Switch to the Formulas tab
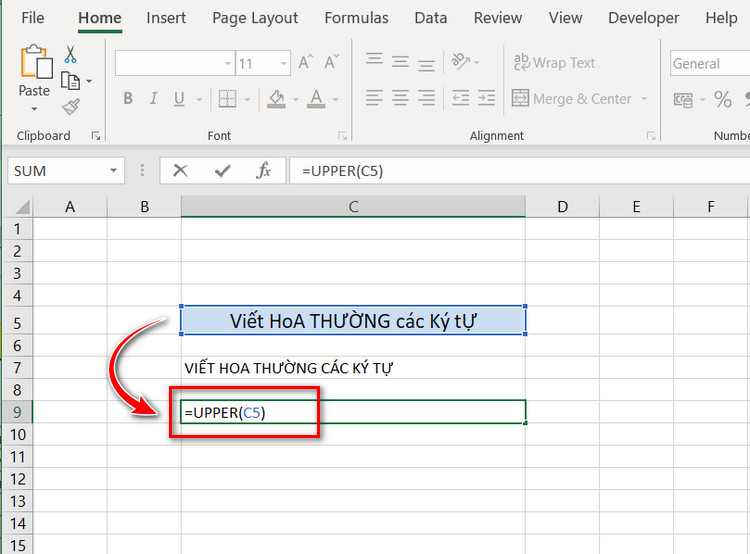This screenshot has height=554, width=750. click(x=356, y=18)
